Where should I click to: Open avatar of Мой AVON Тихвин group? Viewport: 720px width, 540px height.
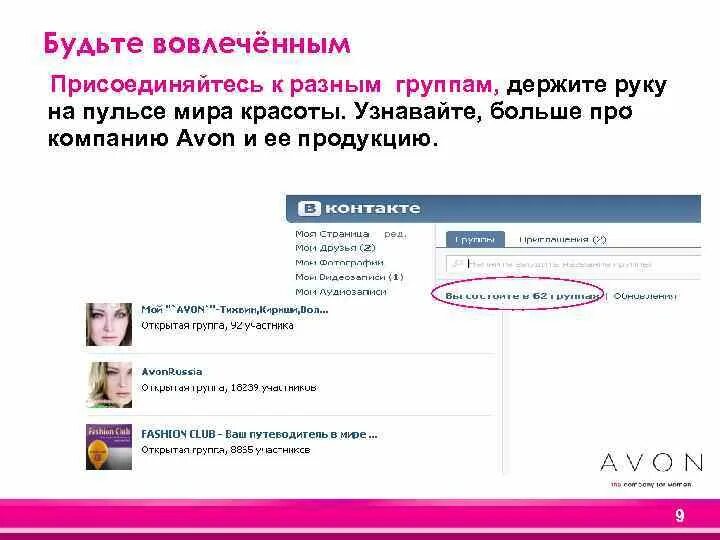pyautogui.click(x=109, y=324)
